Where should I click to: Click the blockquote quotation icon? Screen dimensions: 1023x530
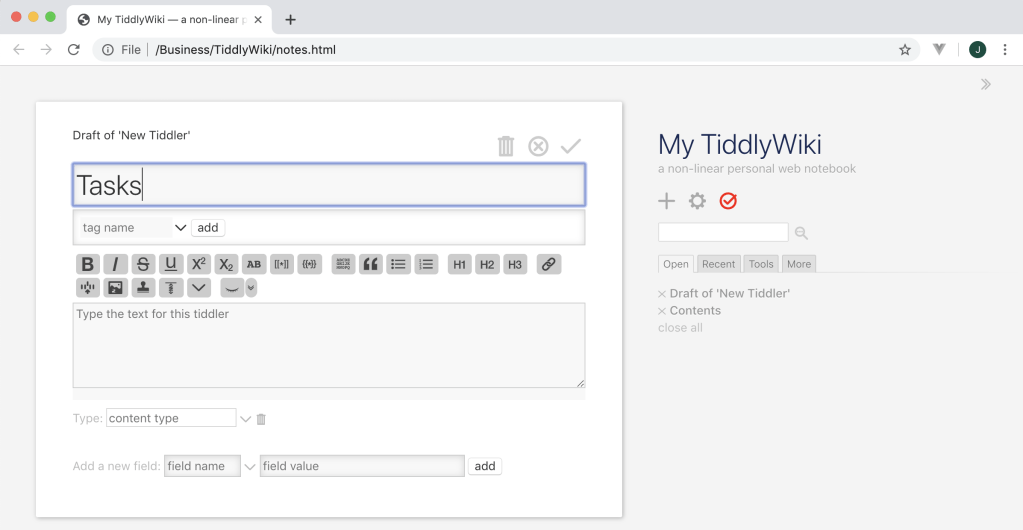371,264
